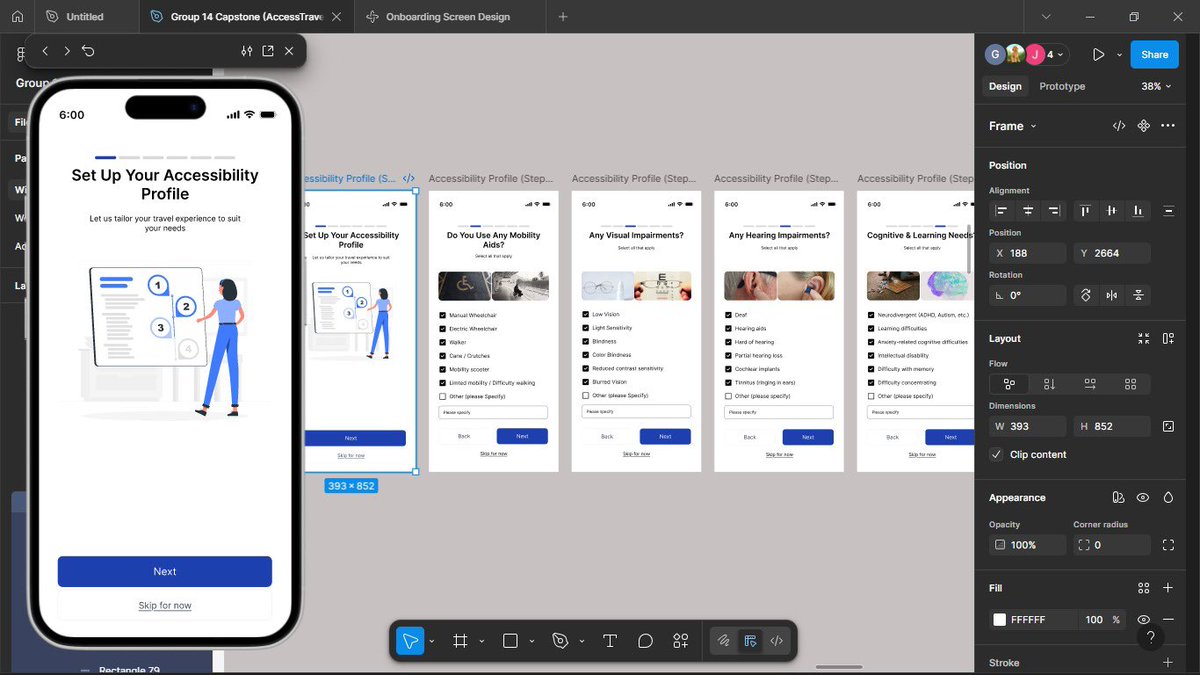Select the Pen tool
The image size is (1200, 675).
(560, 641)
